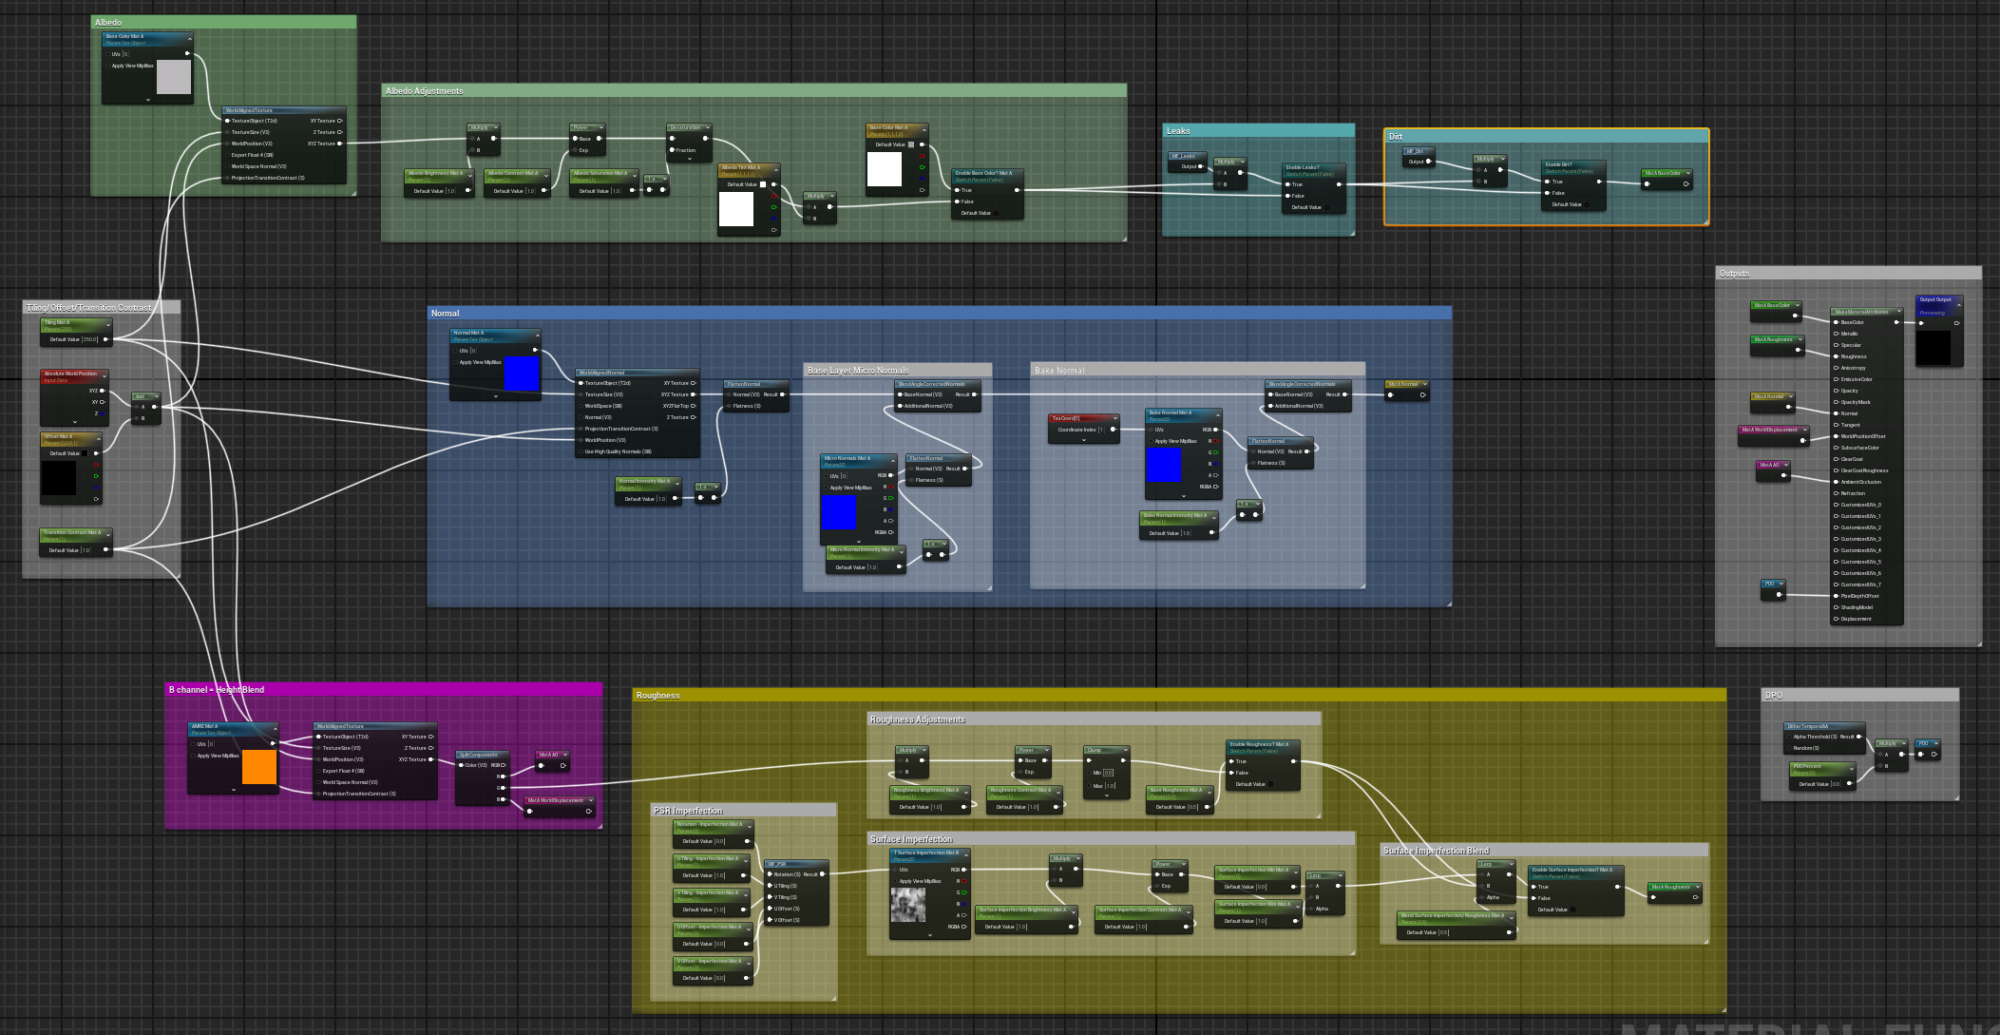Click the white Default Value swatch on Albedo Tint Mat A

763,184
